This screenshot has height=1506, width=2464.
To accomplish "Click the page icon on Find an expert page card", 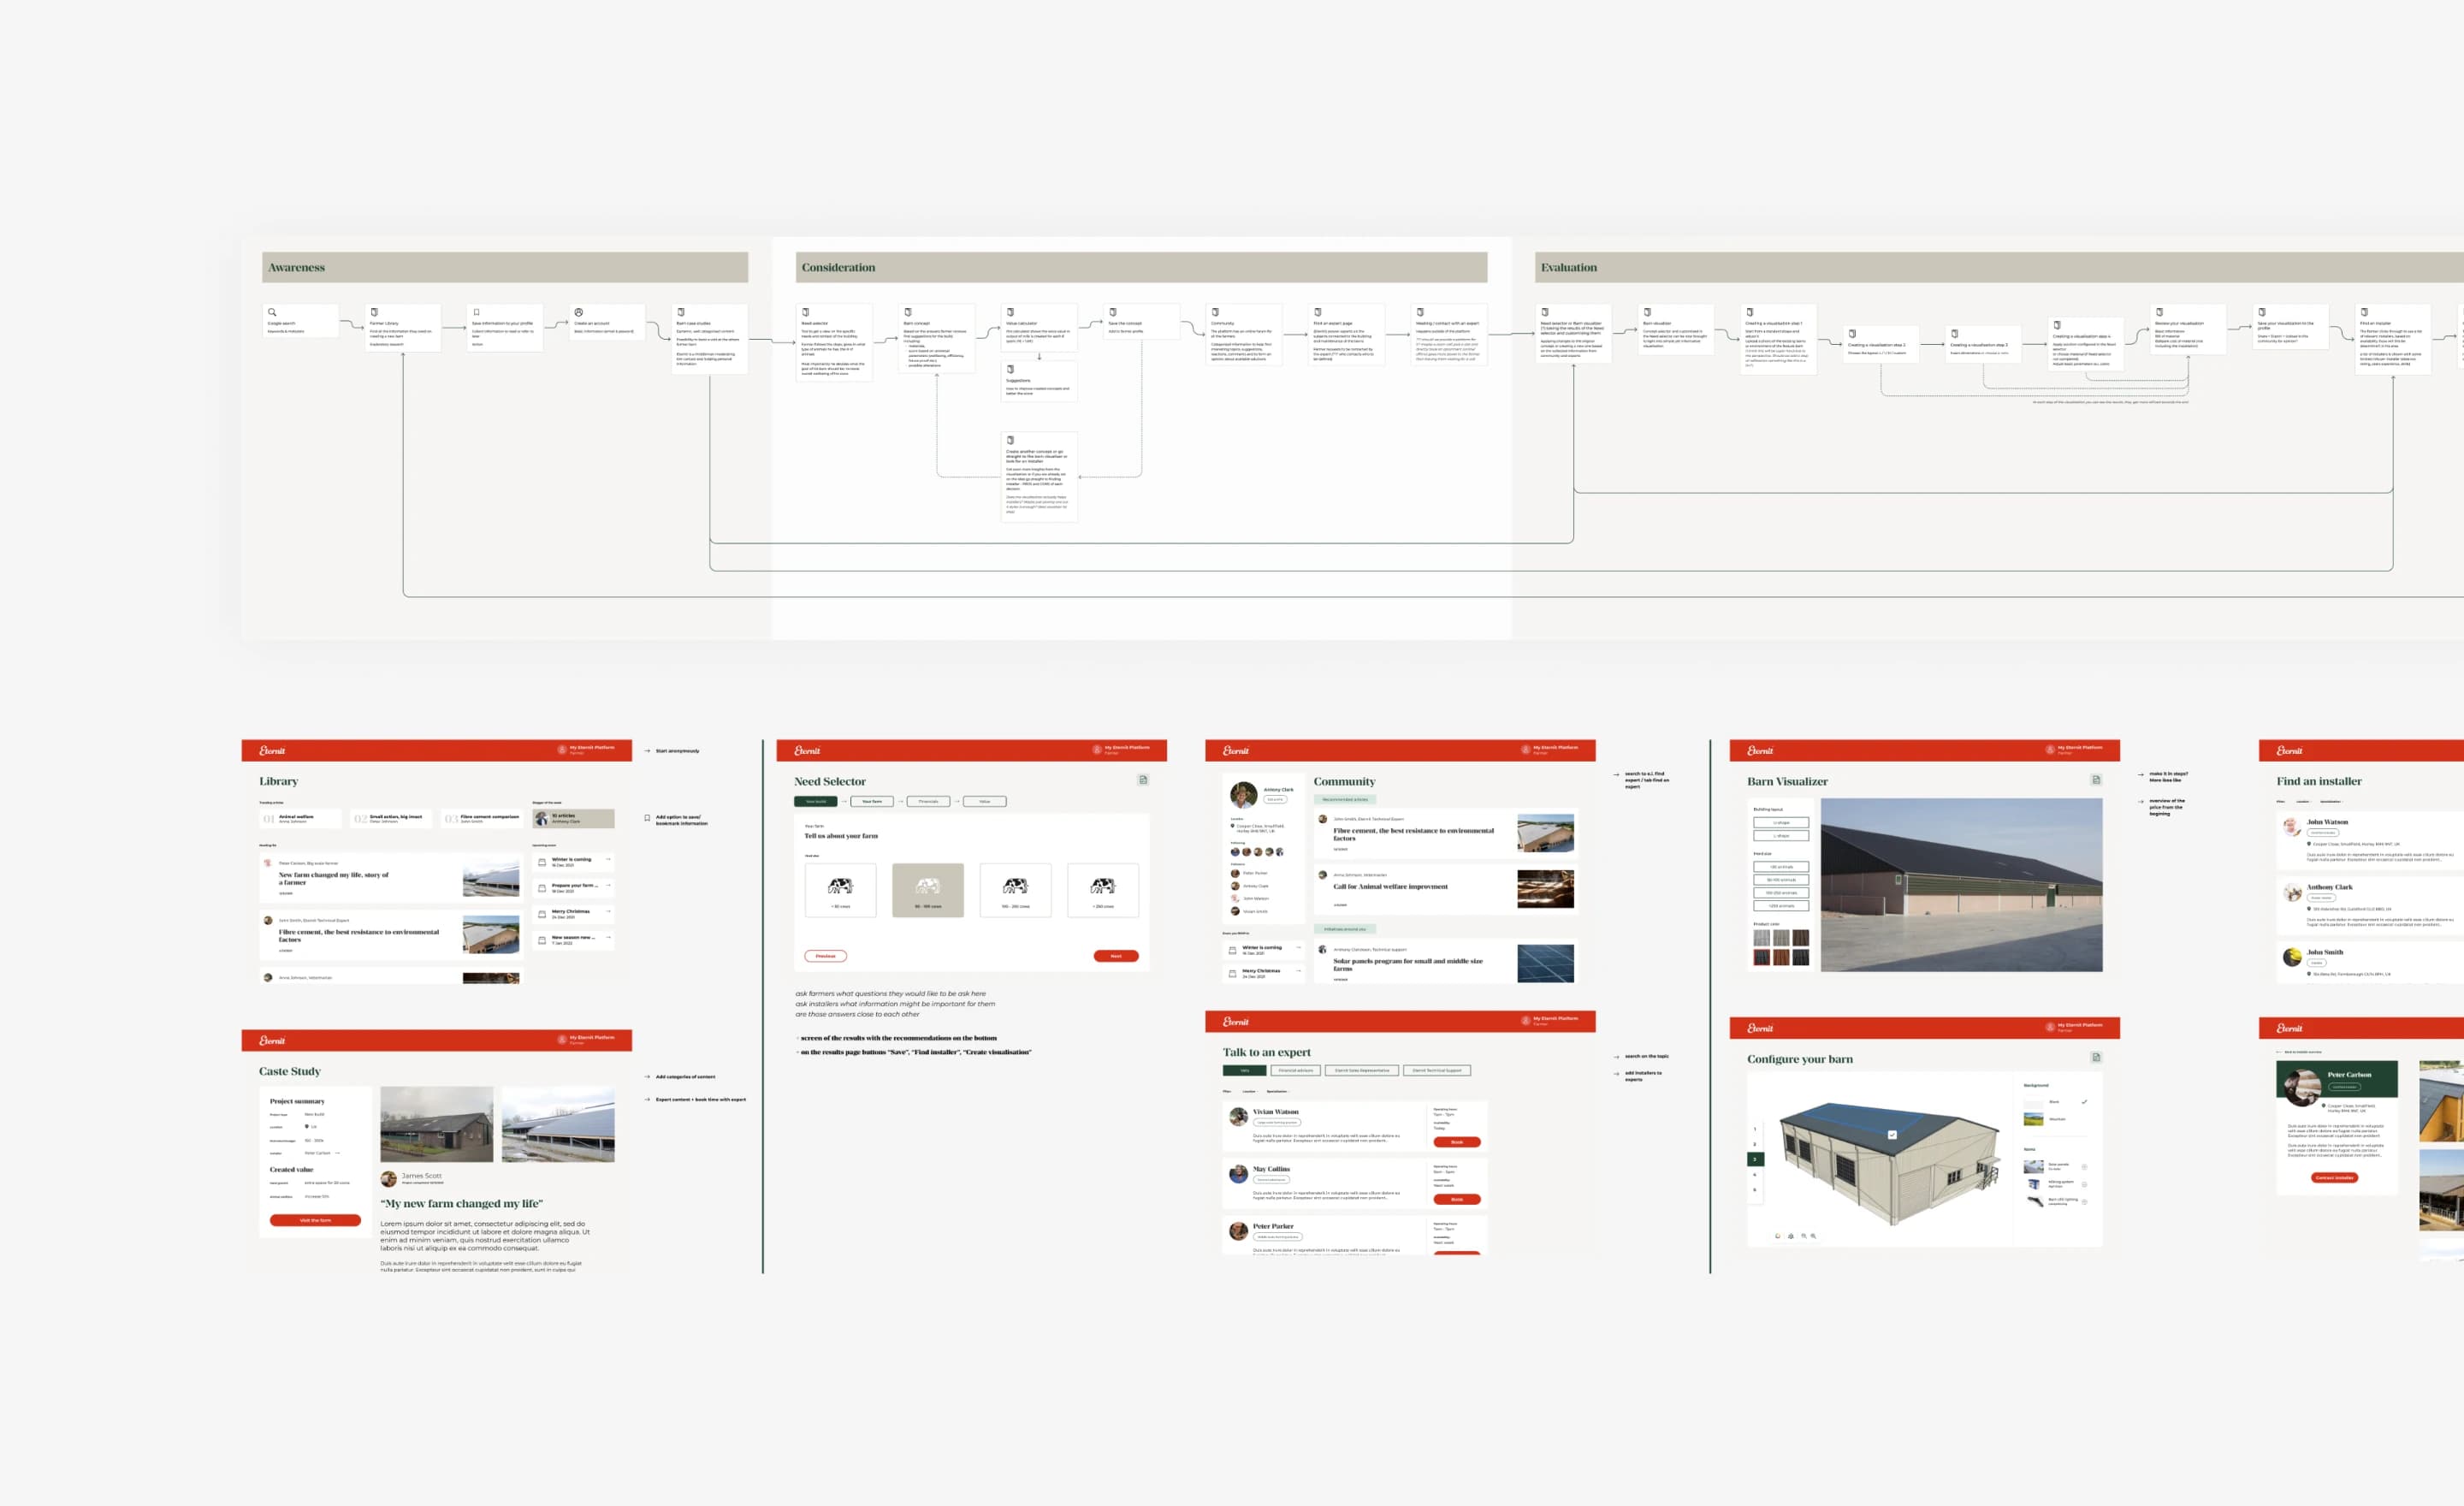I will tap(1318, 313).
